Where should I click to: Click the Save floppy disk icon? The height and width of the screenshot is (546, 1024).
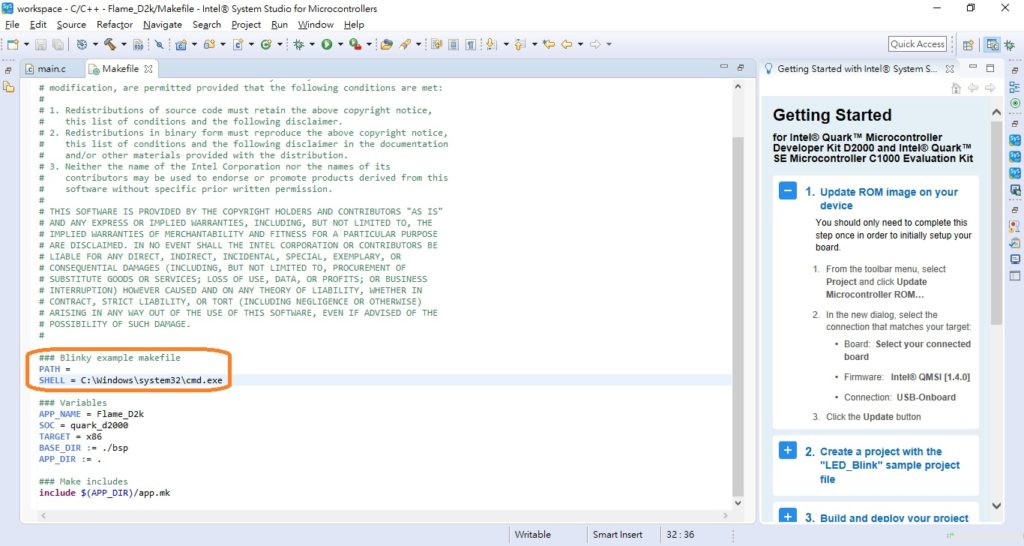41,44
